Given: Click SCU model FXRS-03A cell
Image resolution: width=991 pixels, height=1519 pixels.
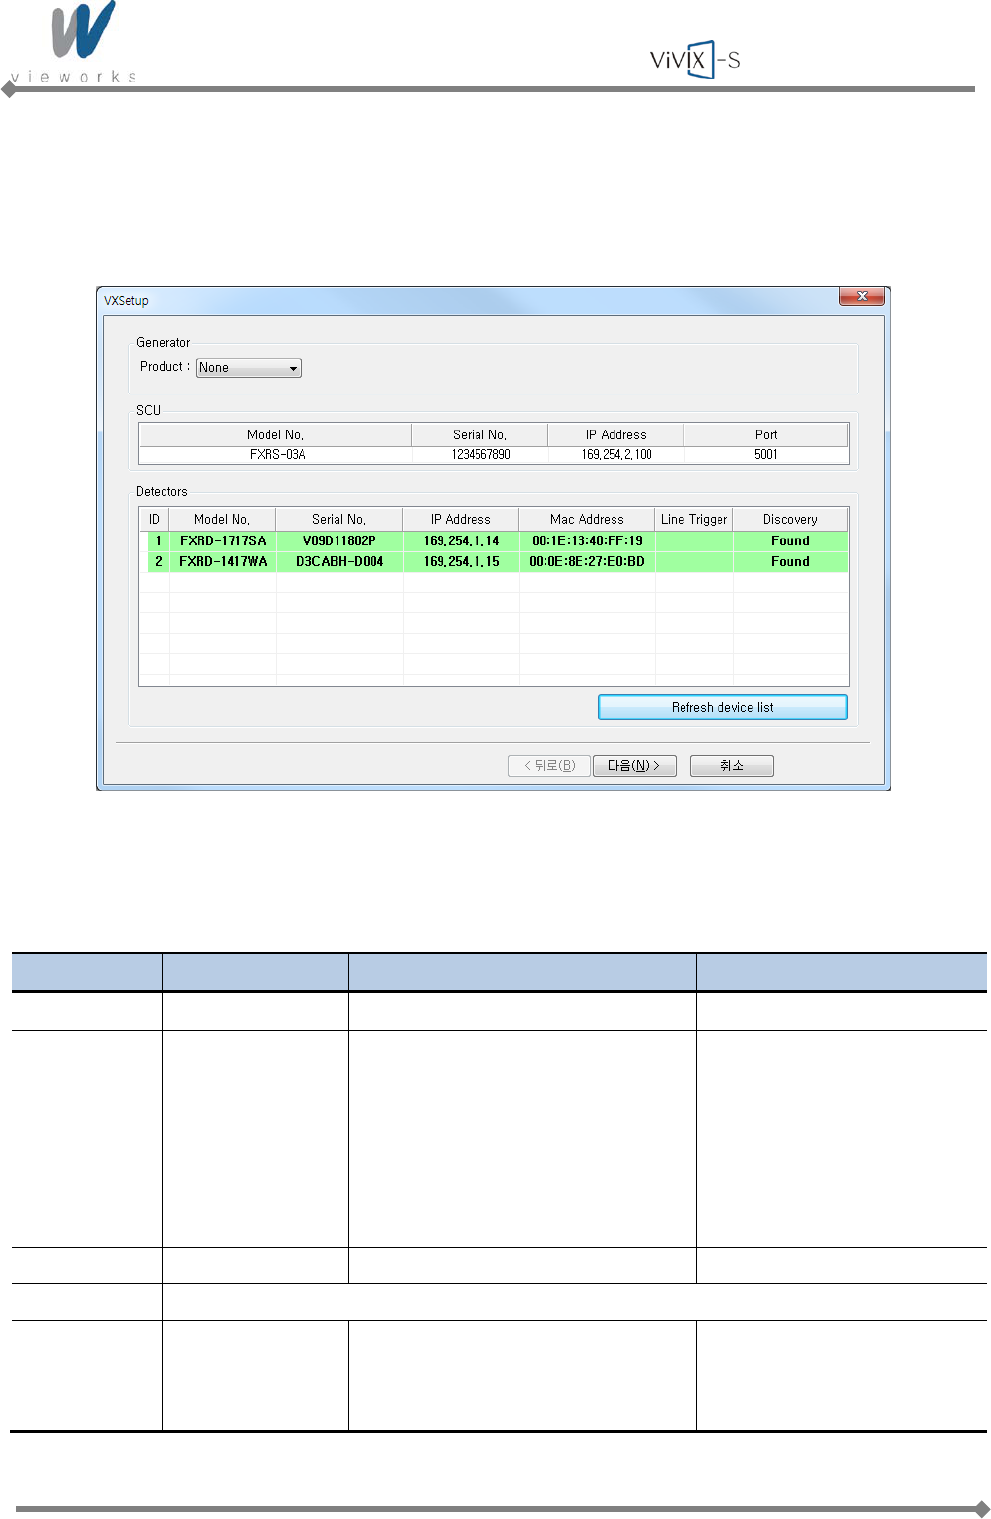Looking at the screenshot, I should pos(277,455).
